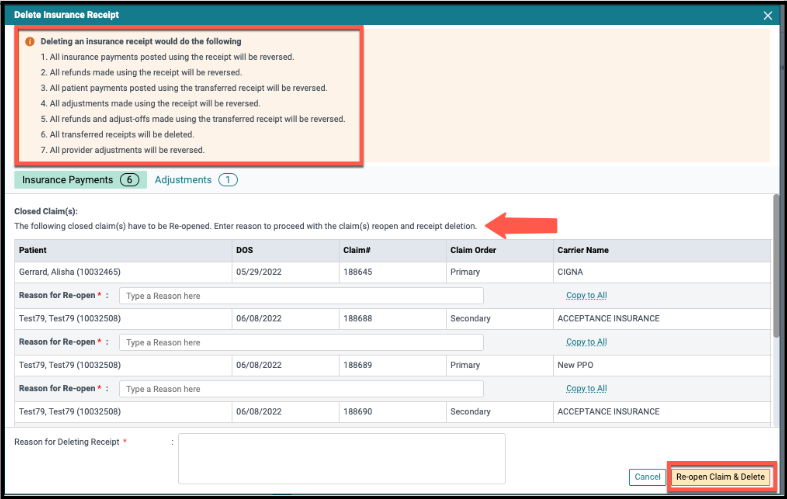Close the Delete Insurance Receipt dialog

click(x=767, y=16)
